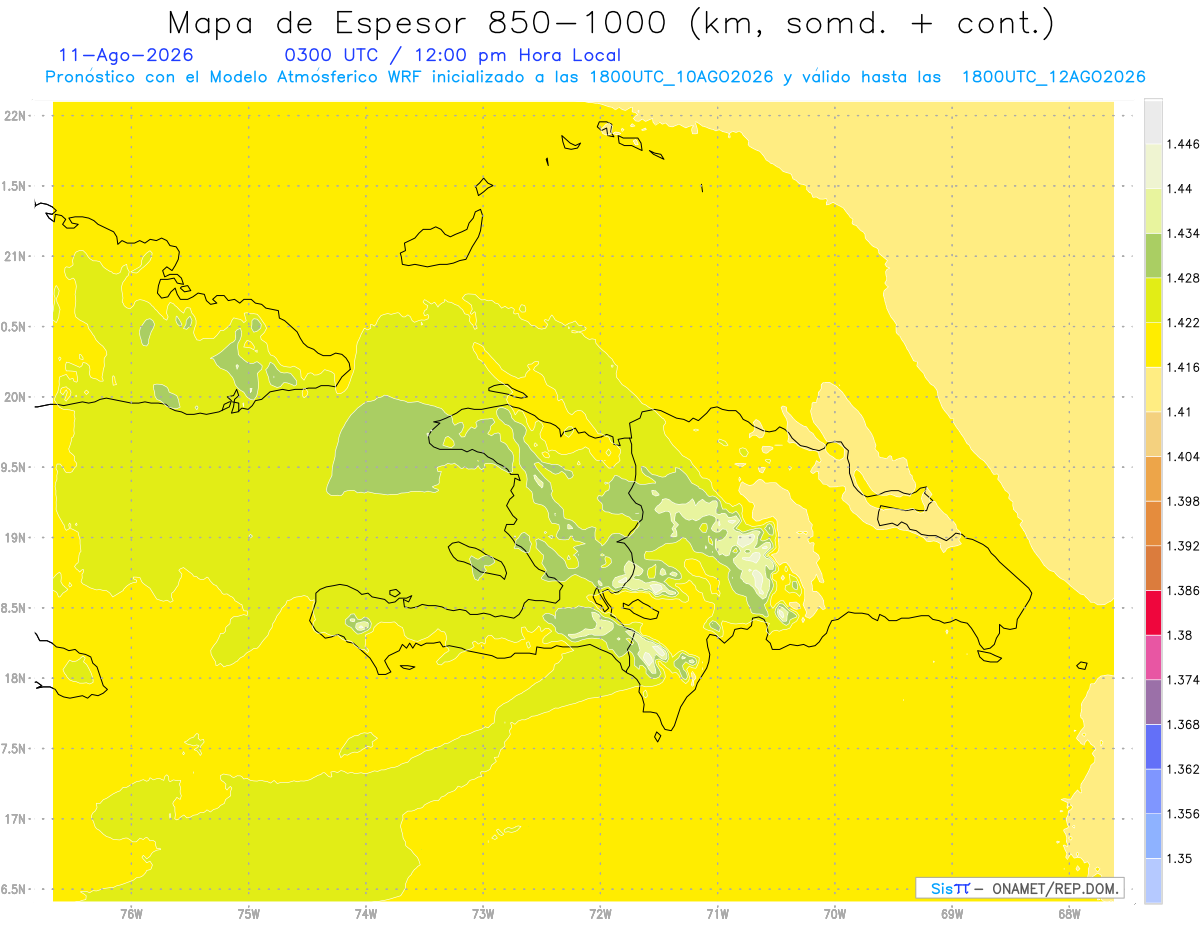Click the legend value '1.374'
Image resolution: width=1200 pixels, height=927 pixels.
pyautogui.click(x=1184, y=680)
